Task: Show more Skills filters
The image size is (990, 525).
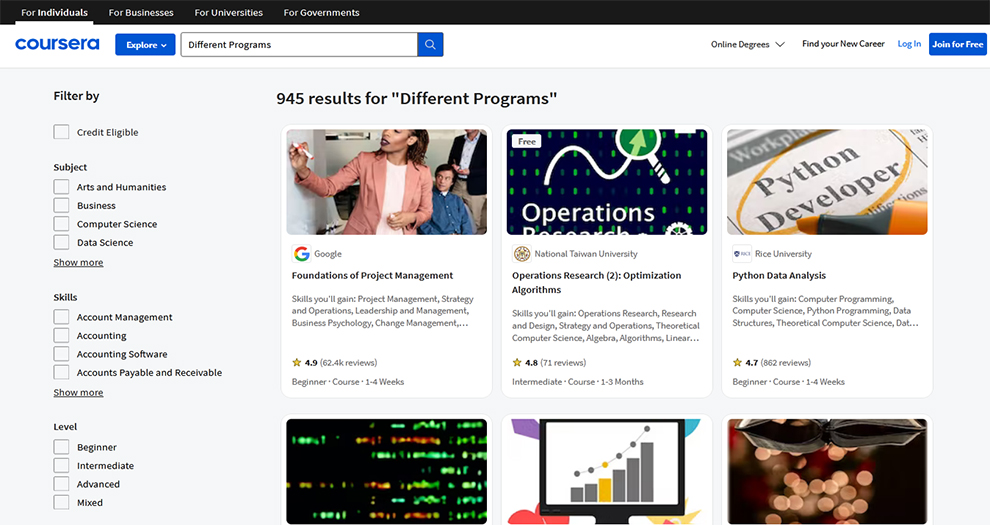Action: pyautogui.click(x=78, y=392)
